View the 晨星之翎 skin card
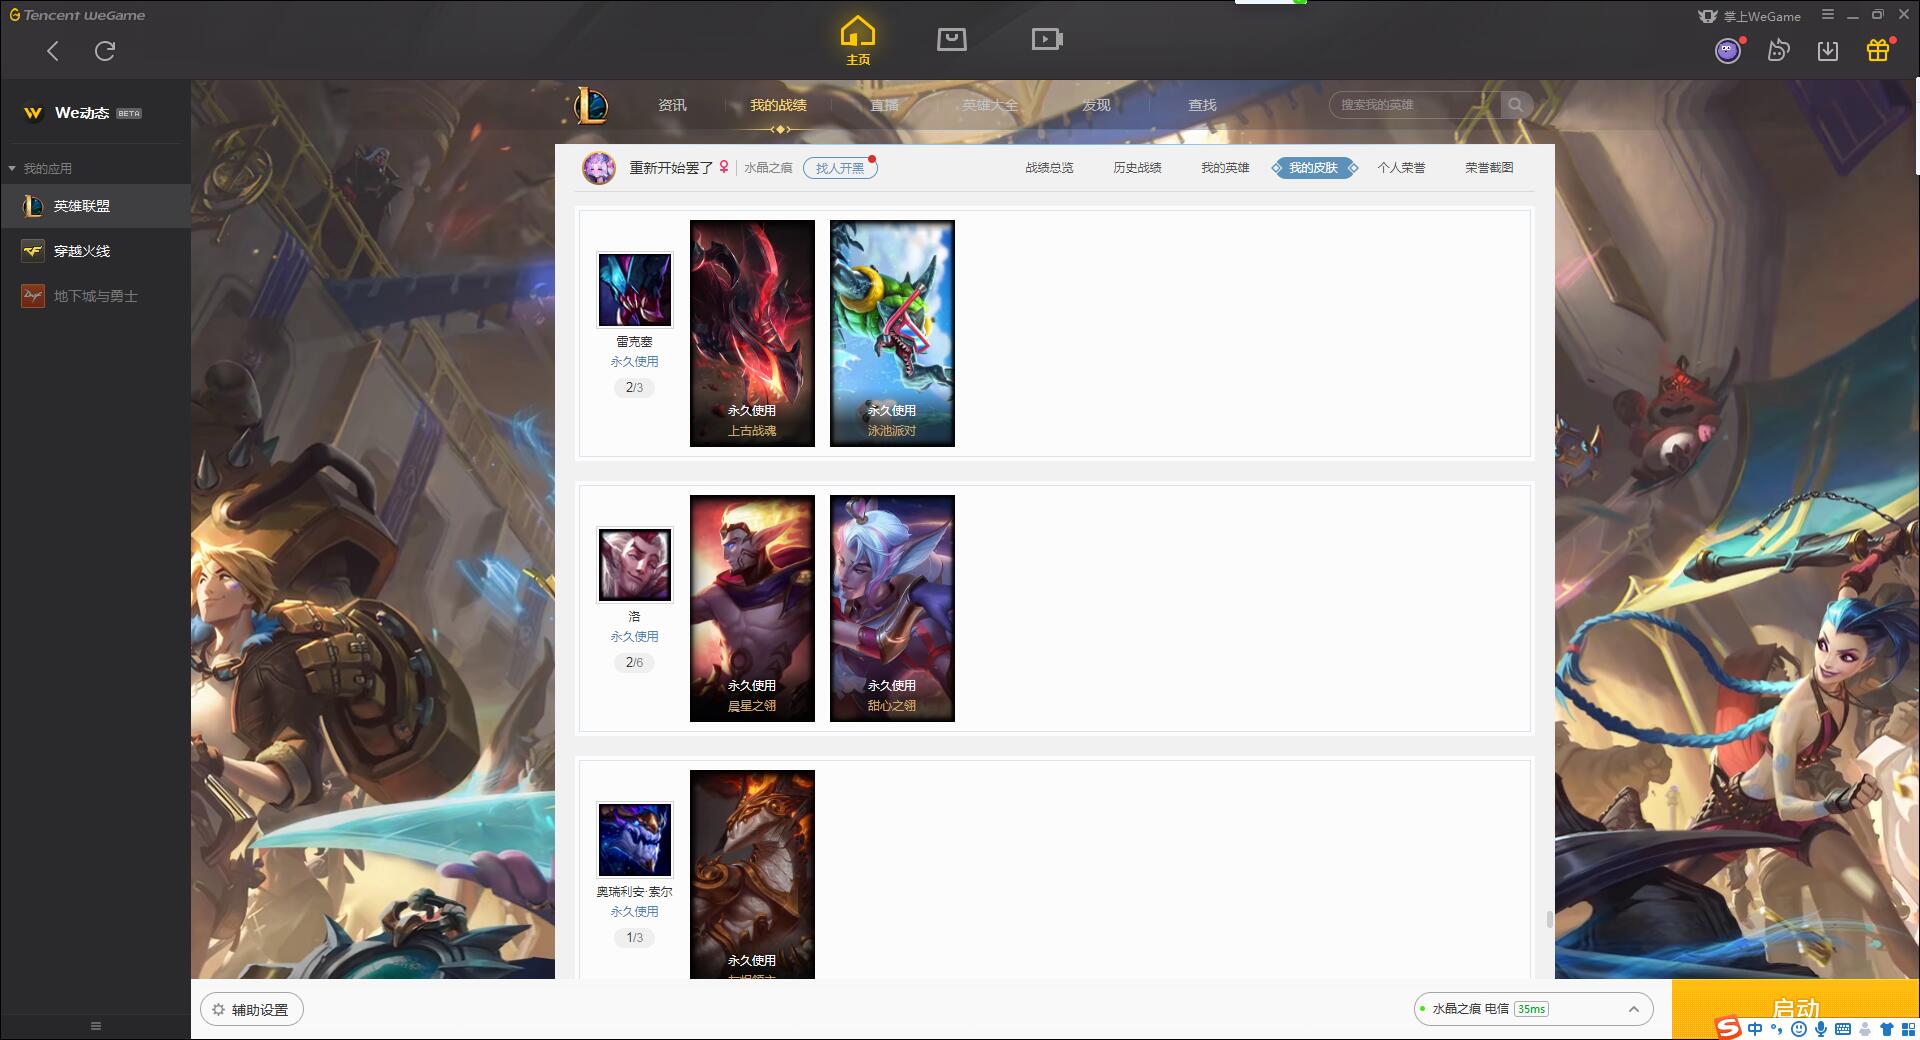The height and width of the screenshot is (1040, 1920). [752, 608]
